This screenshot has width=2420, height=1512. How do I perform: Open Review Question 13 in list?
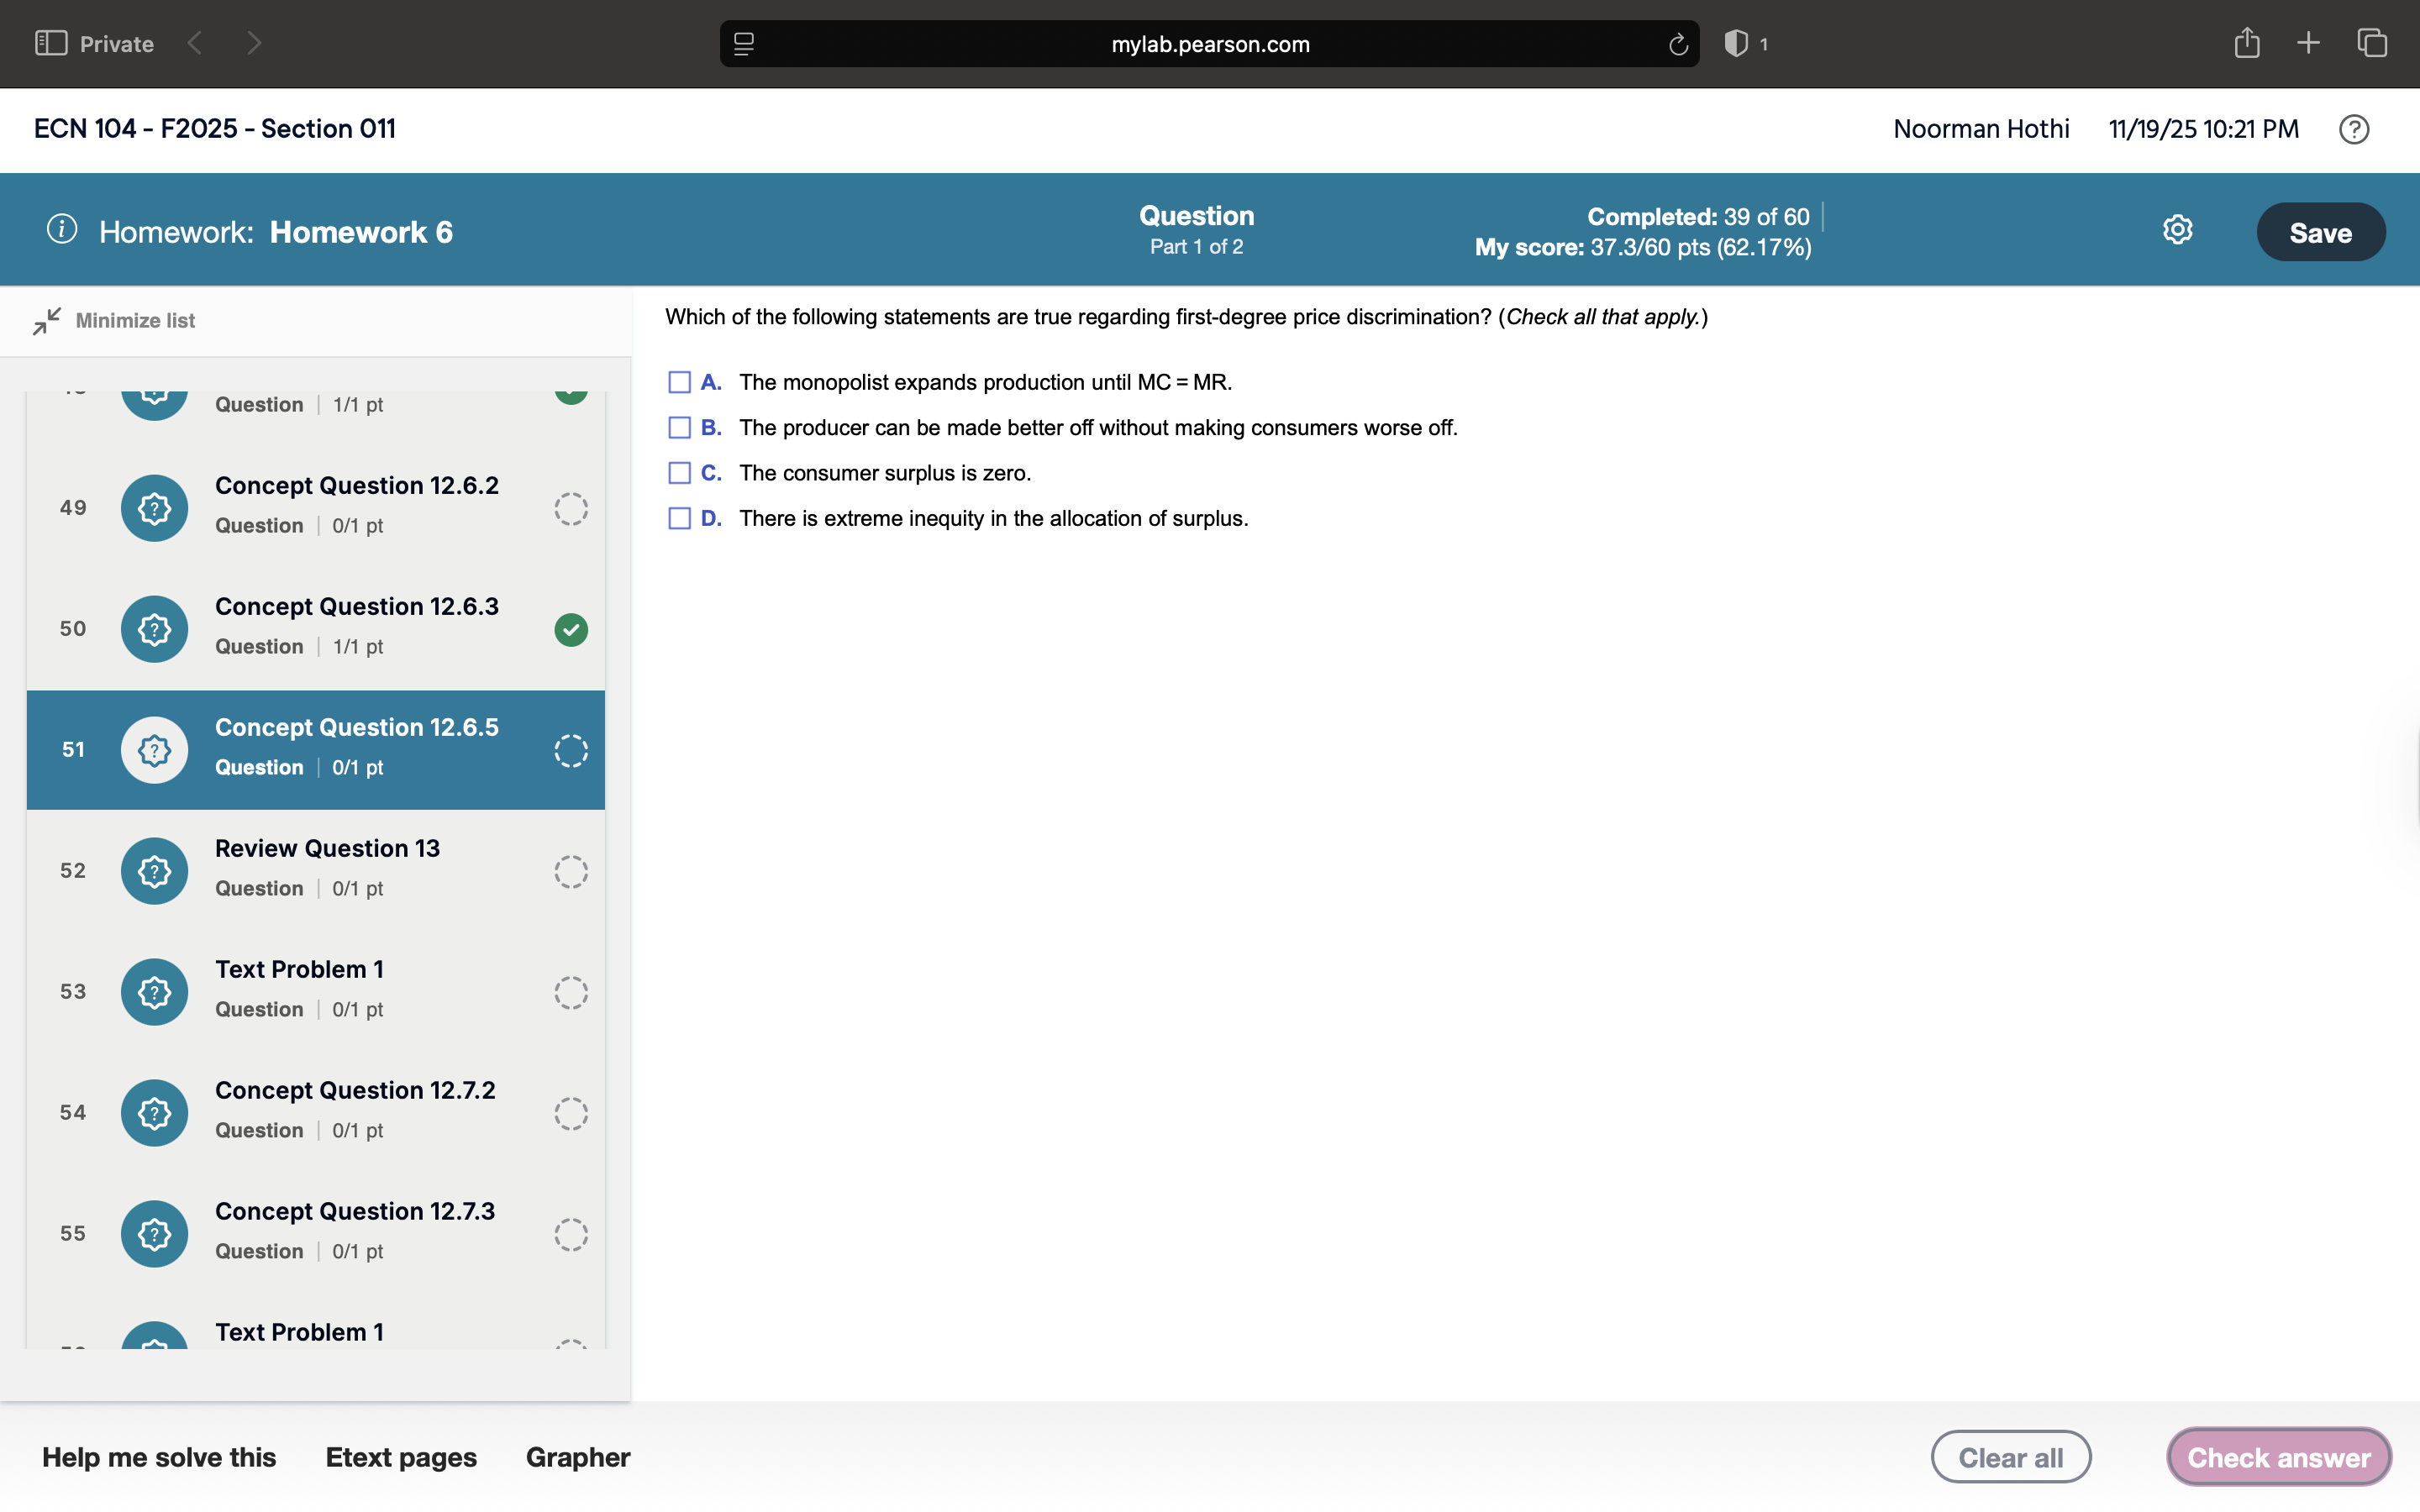(327, 868)
